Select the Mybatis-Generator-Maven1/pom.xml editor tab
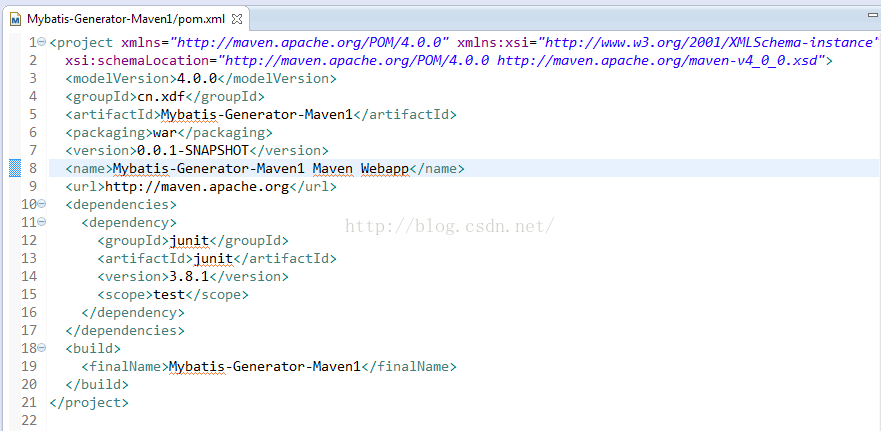Screen dimensions: 881x431 (x=126, y=19)
